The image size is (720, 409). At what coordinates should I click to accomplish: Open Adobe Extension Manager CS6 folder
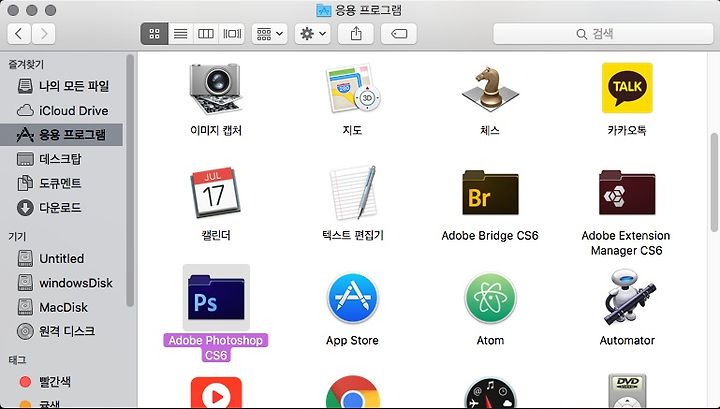(627, 192)
